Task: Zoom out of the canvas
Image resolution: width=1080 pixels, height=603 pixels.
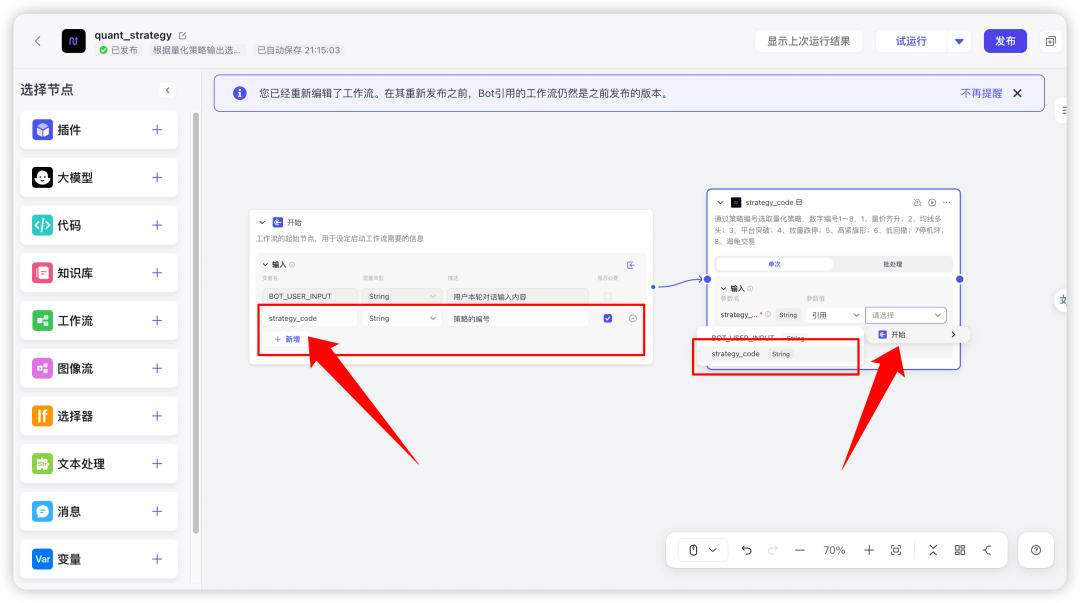Action: 800,550
